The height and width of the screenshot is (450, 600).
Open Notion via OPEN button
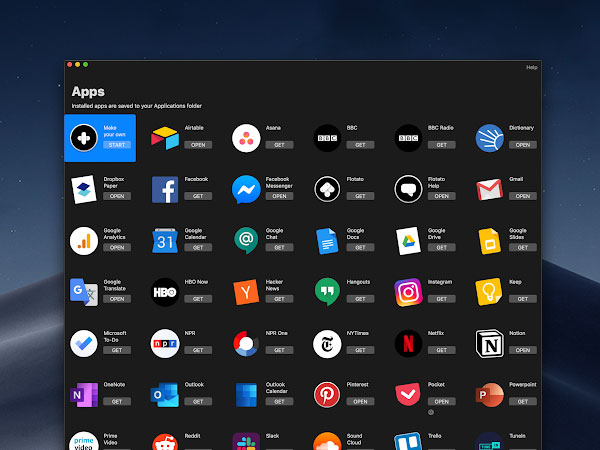(x=523, y=350)
